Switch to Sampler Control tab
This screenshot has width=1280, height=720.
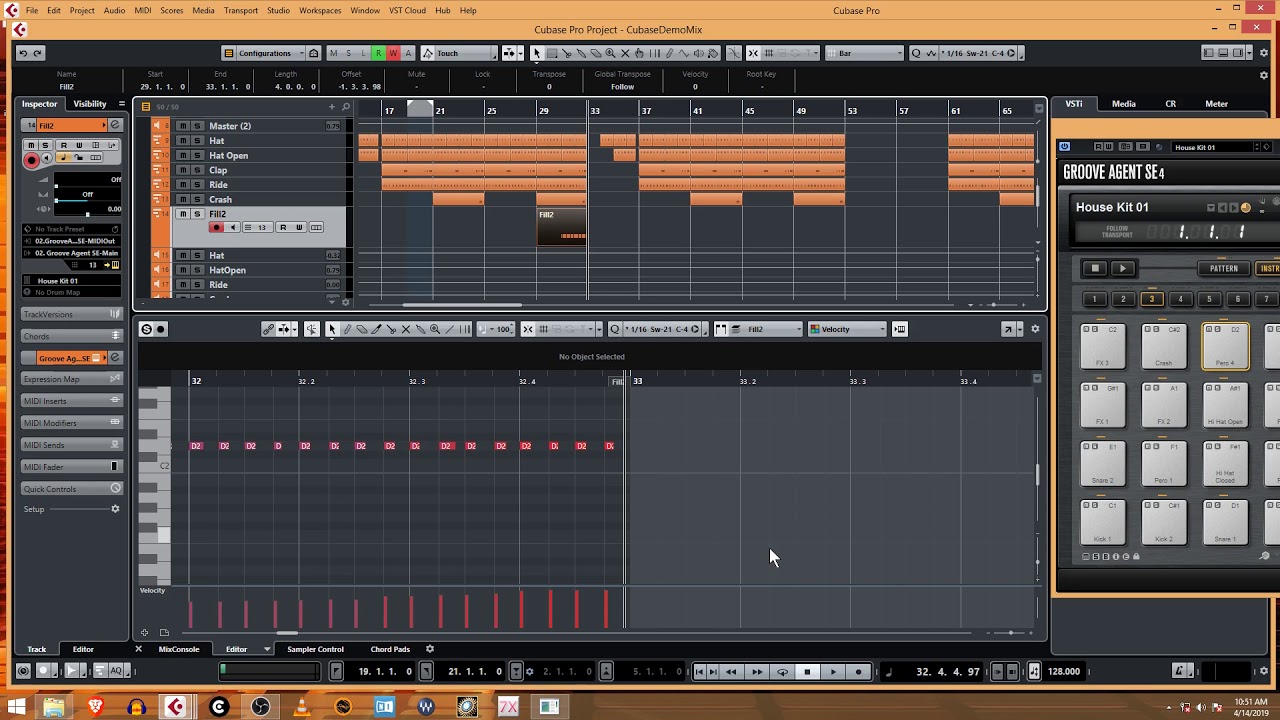315,649
